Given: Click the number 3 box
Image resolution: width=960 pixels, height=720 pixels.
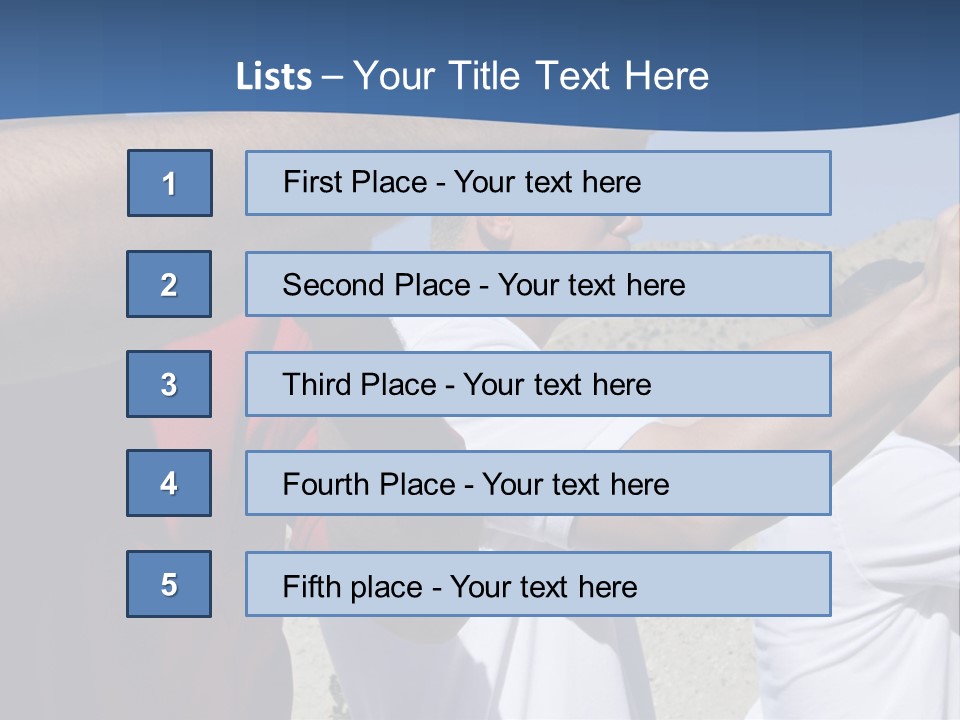Looking at the screenshot, I should pyautogui.click(x=169, y=384).
